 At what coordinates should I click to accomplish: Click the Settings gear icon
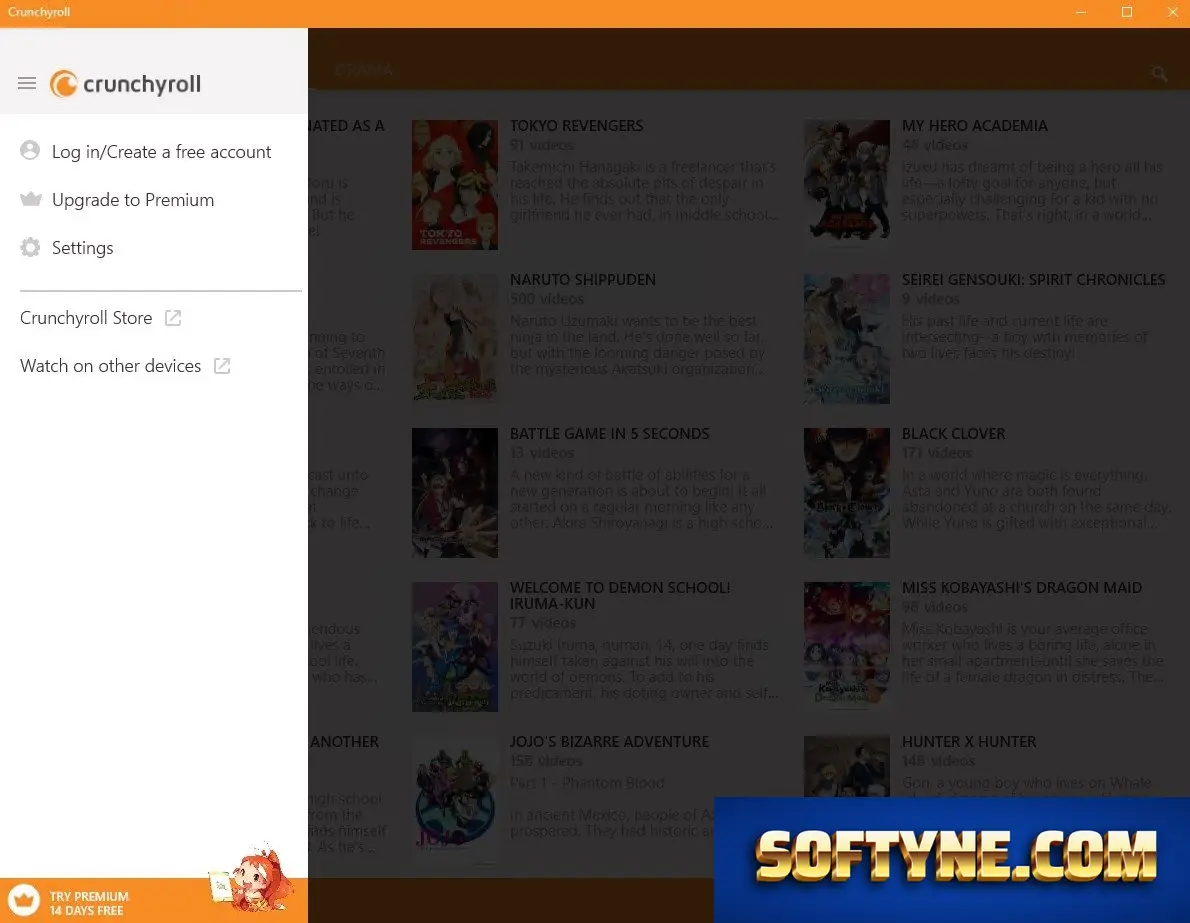tap(30, 247)
